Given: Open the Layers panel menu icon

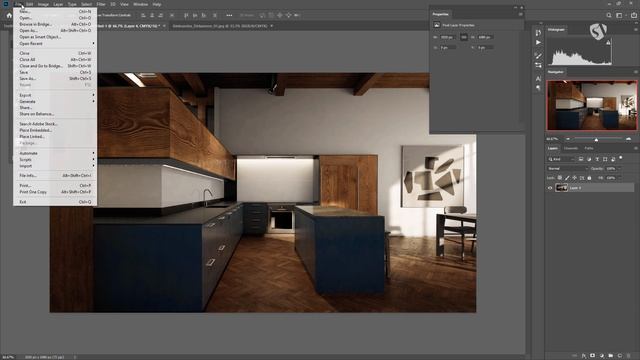Looking at the screenshot, I should [x=636, y=149].
